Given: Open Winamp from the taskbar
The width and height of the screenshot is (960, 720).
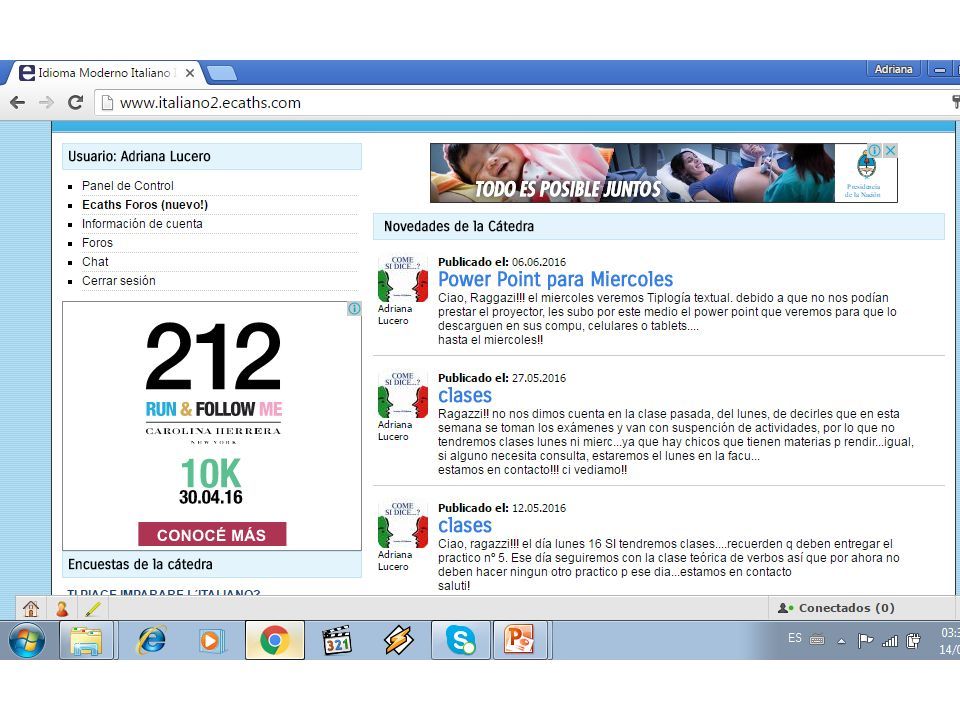Looking at the screenshot, I should pos(399,640).
